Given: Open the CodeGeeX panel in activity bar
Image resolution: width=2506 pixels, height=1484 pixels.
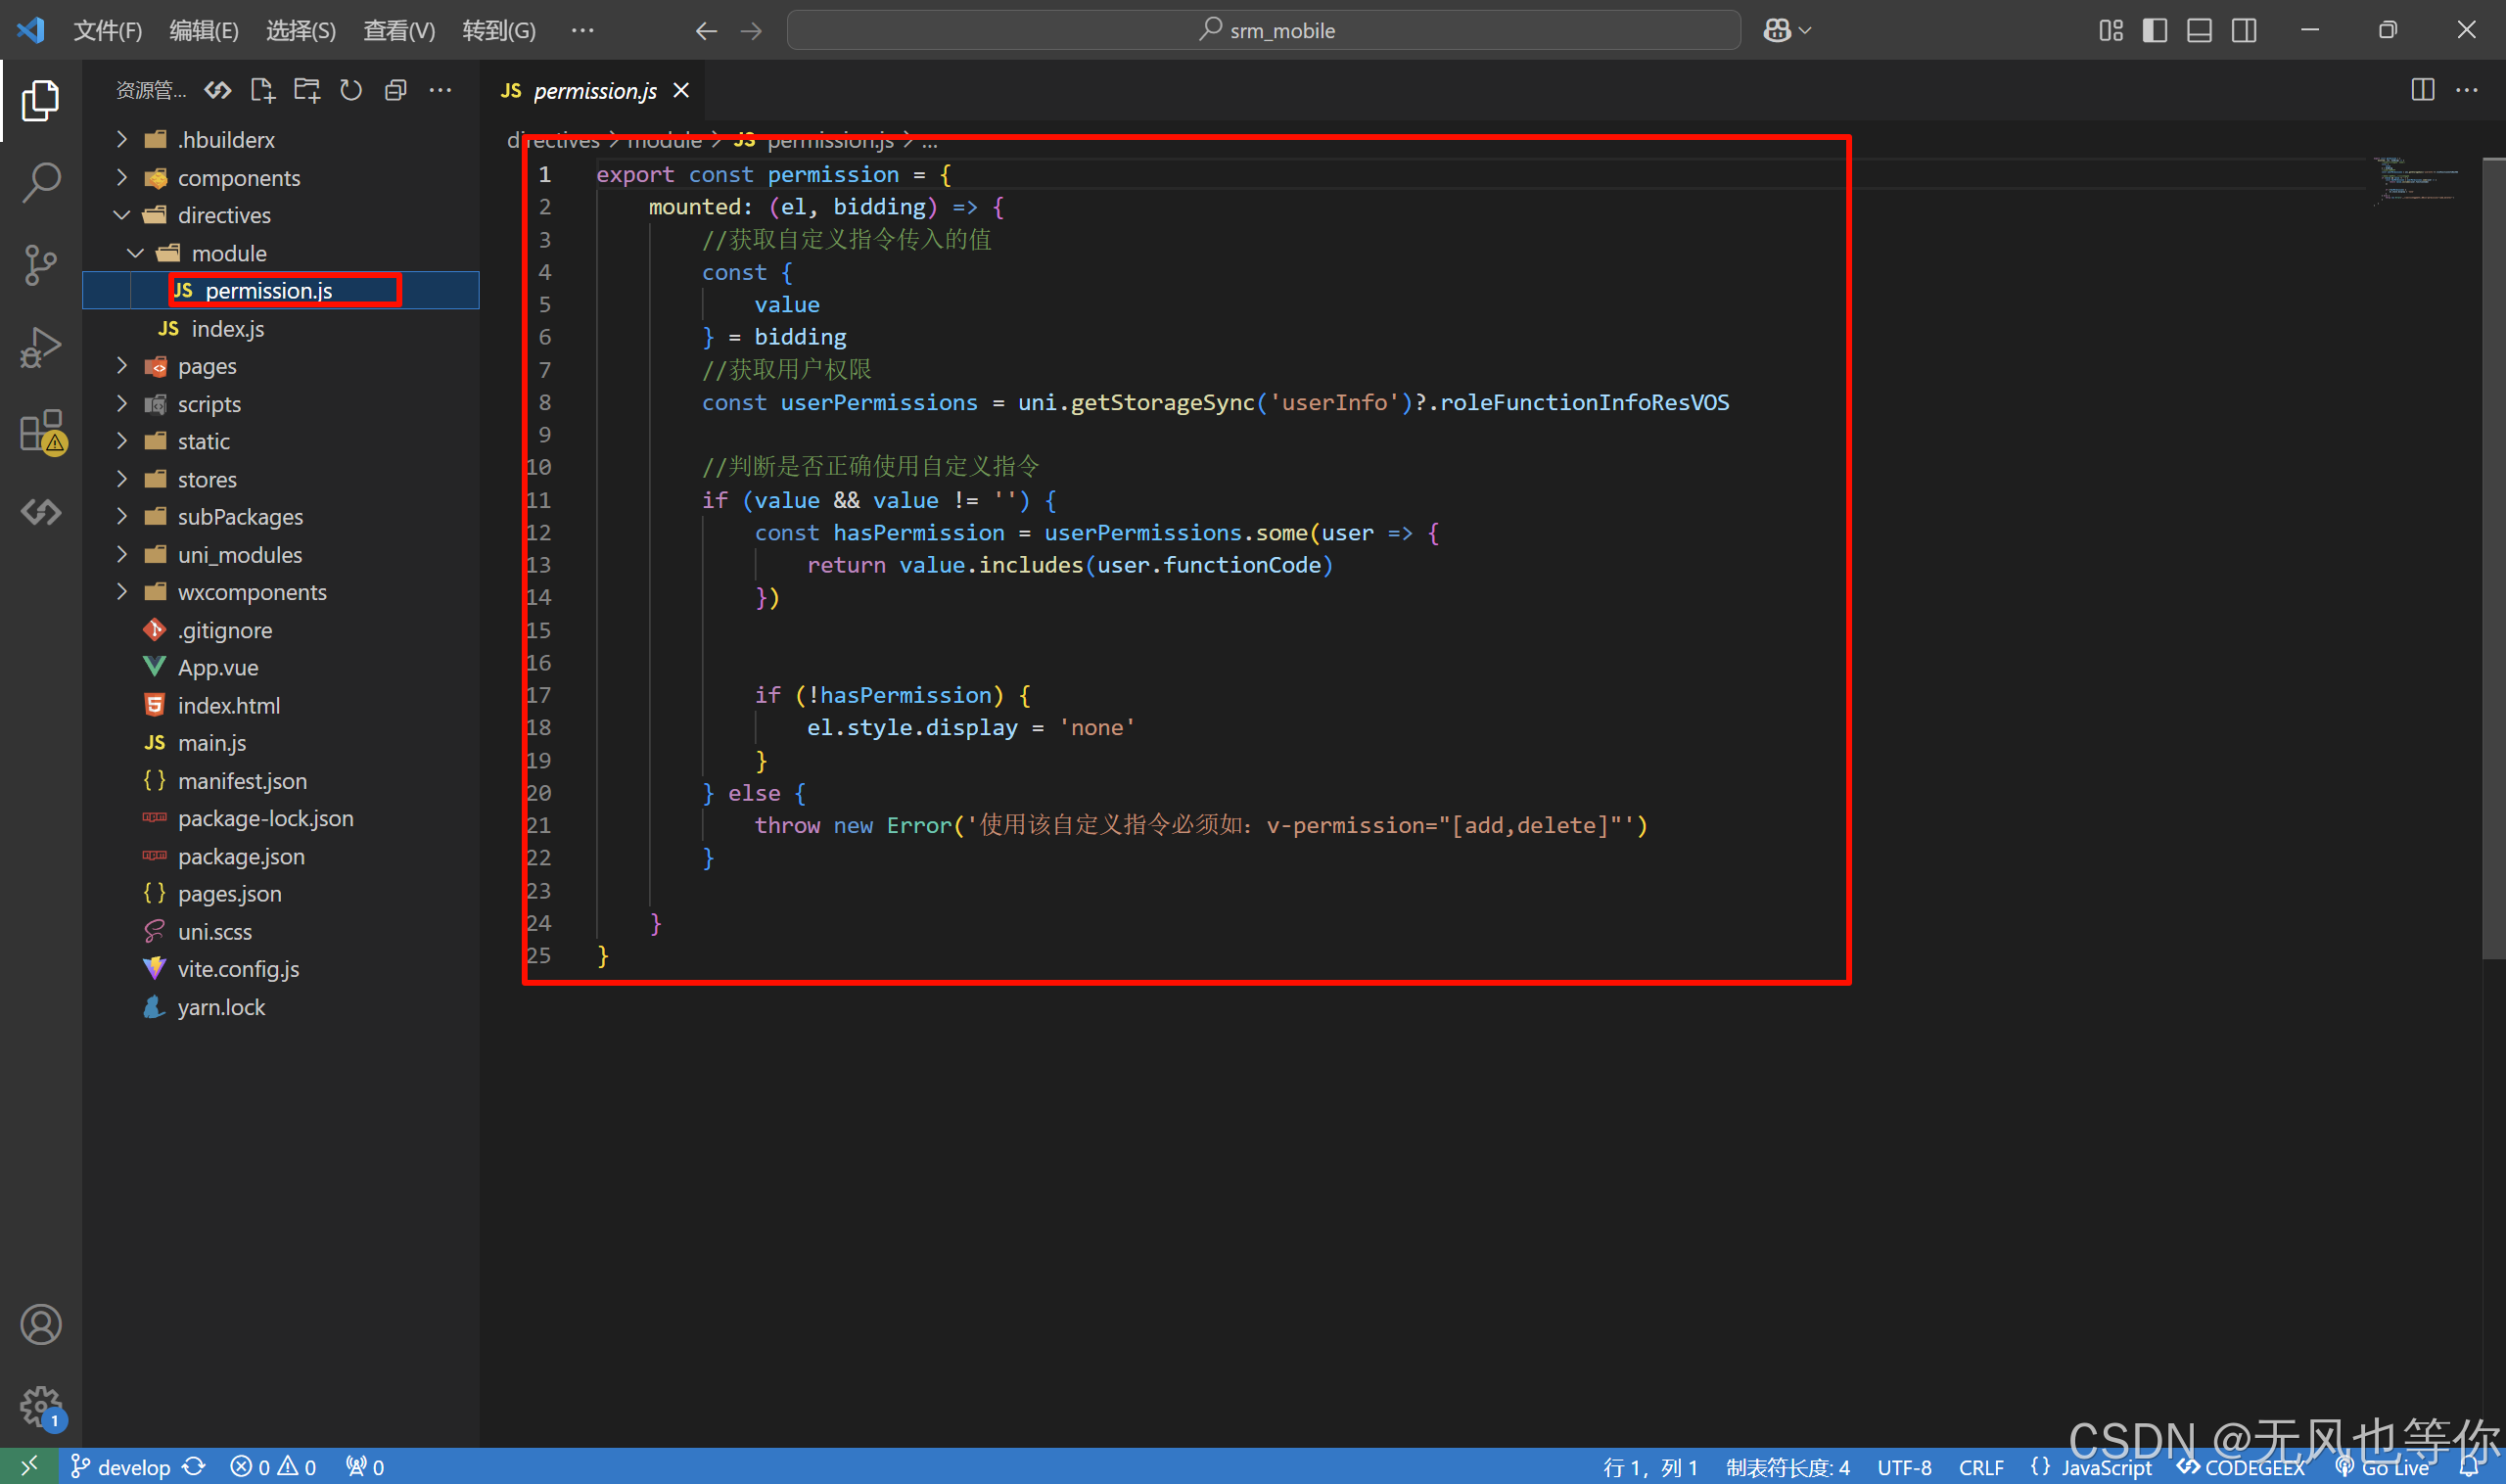Looking at the screenshot, I should [x=40, y=512].
